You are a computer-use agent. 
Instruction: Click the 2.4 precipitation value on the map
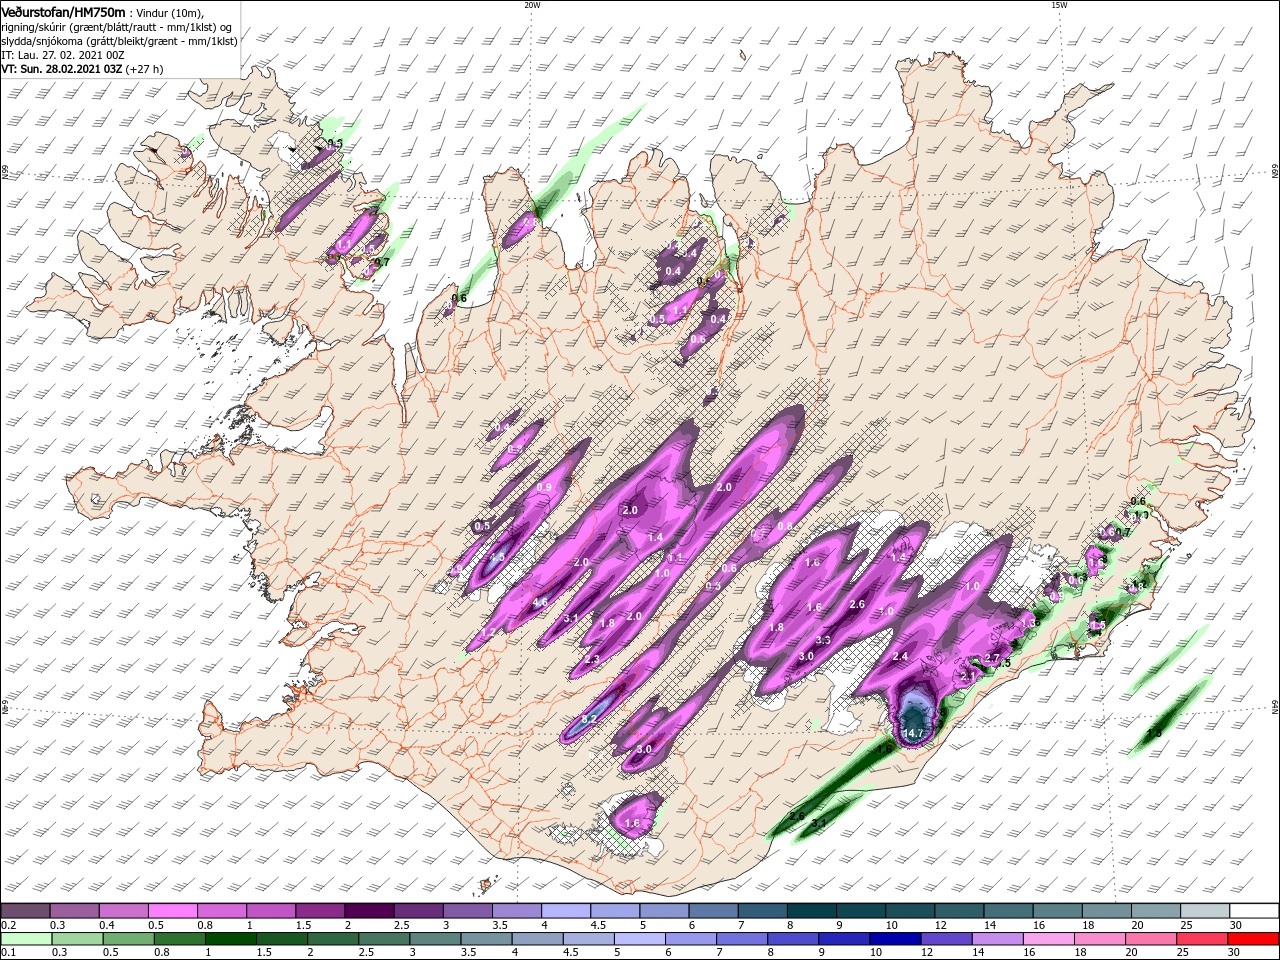coord(900,657)
